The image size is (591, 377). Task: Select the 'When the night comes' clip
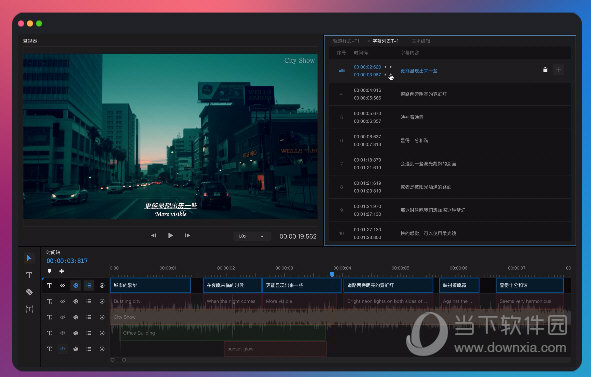(x=232, y=301)
